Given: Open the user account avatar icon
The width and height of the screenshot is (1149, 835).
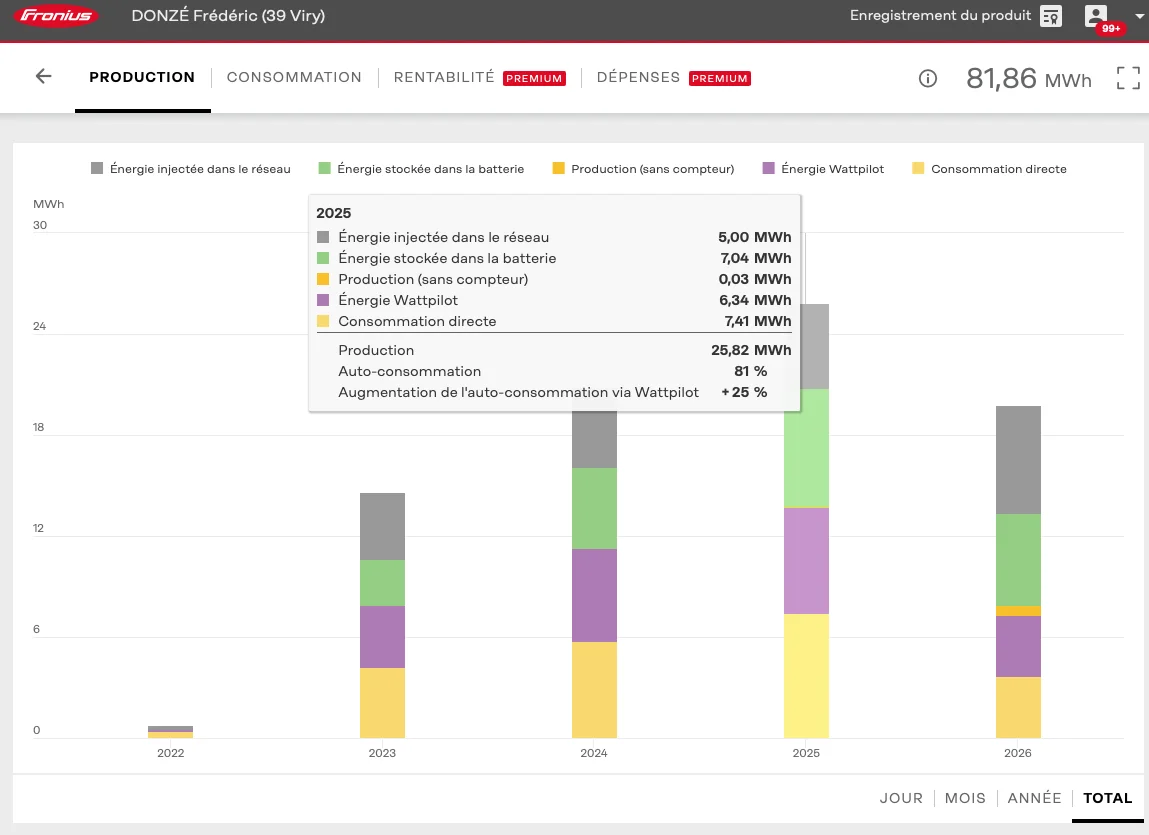Looking at the screenshot, I should point(1096,15).
